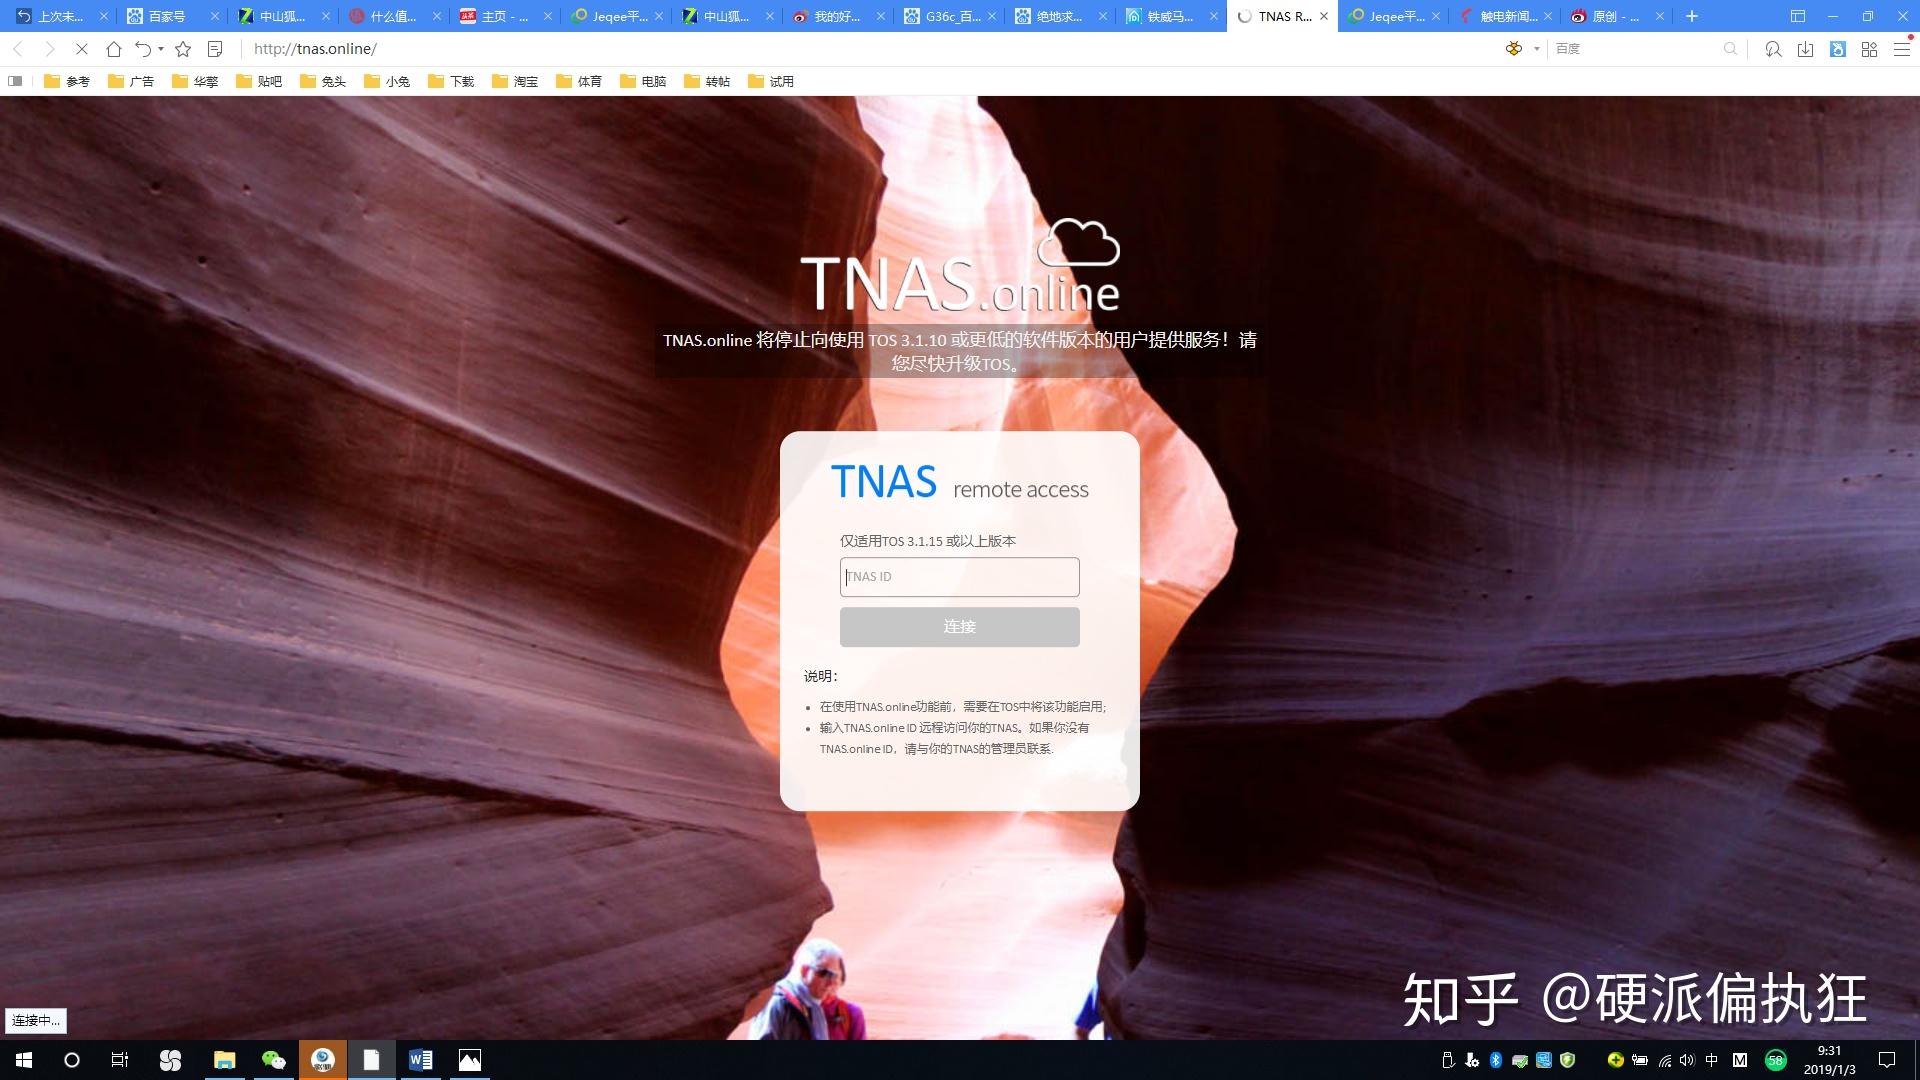
Task: Click the search magnifier in the Baidu box
Action: pos(1730,49)
